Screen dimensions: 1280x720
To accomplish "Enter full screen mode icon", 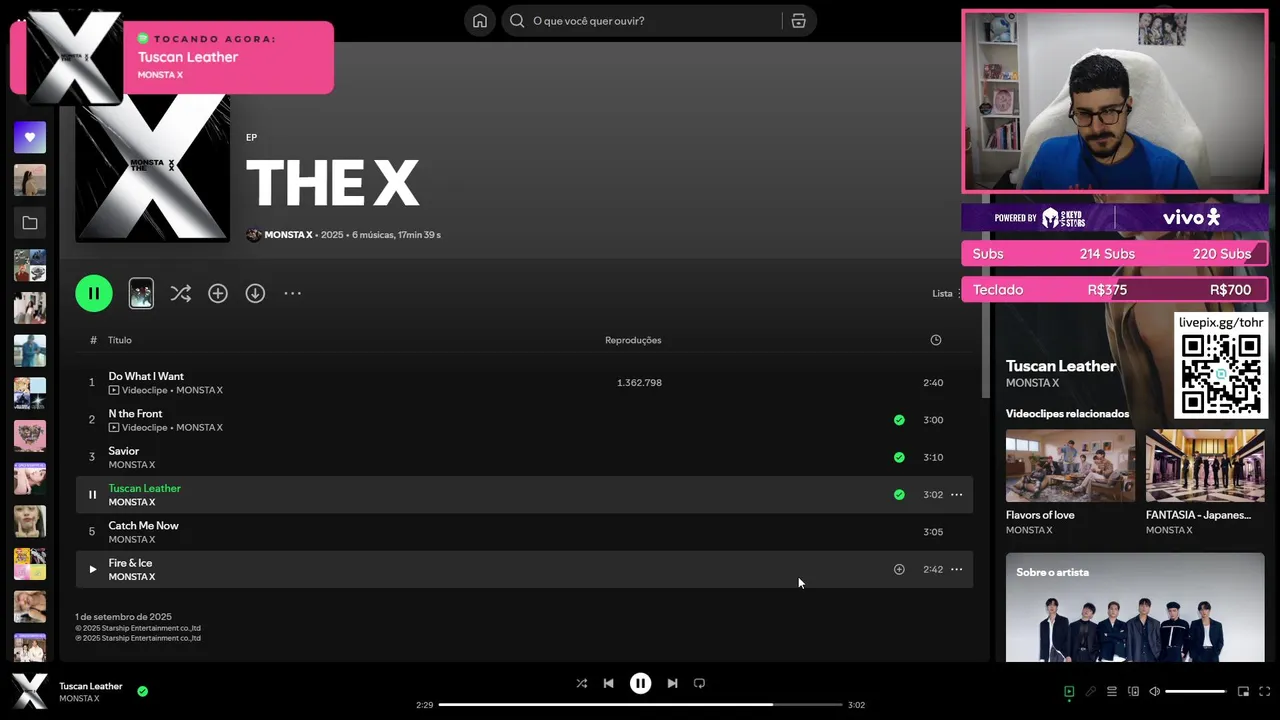I will coord(1265,691).
